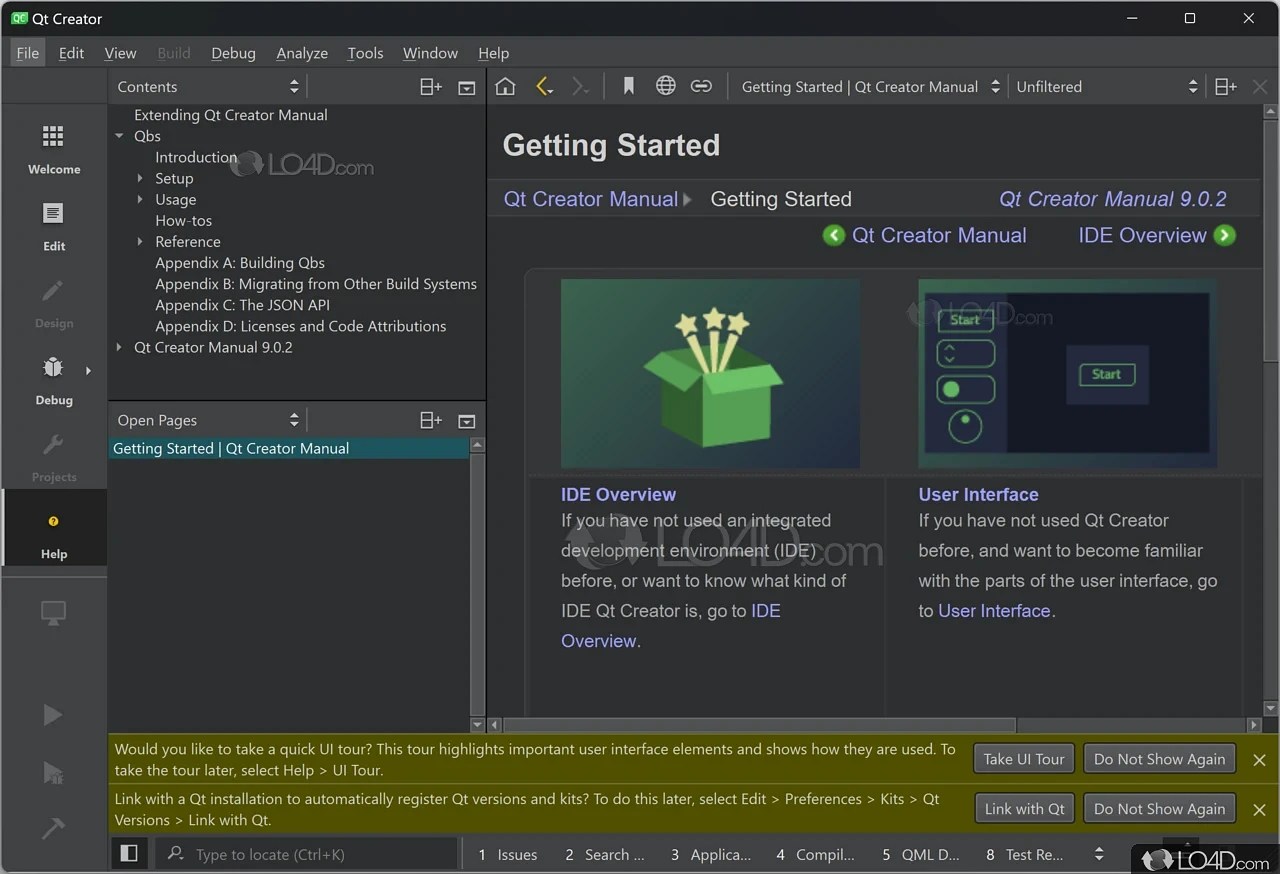Click the Start Debugging run icon
This screenshot has width=1280, height=874.
click(x=53, y=772)
